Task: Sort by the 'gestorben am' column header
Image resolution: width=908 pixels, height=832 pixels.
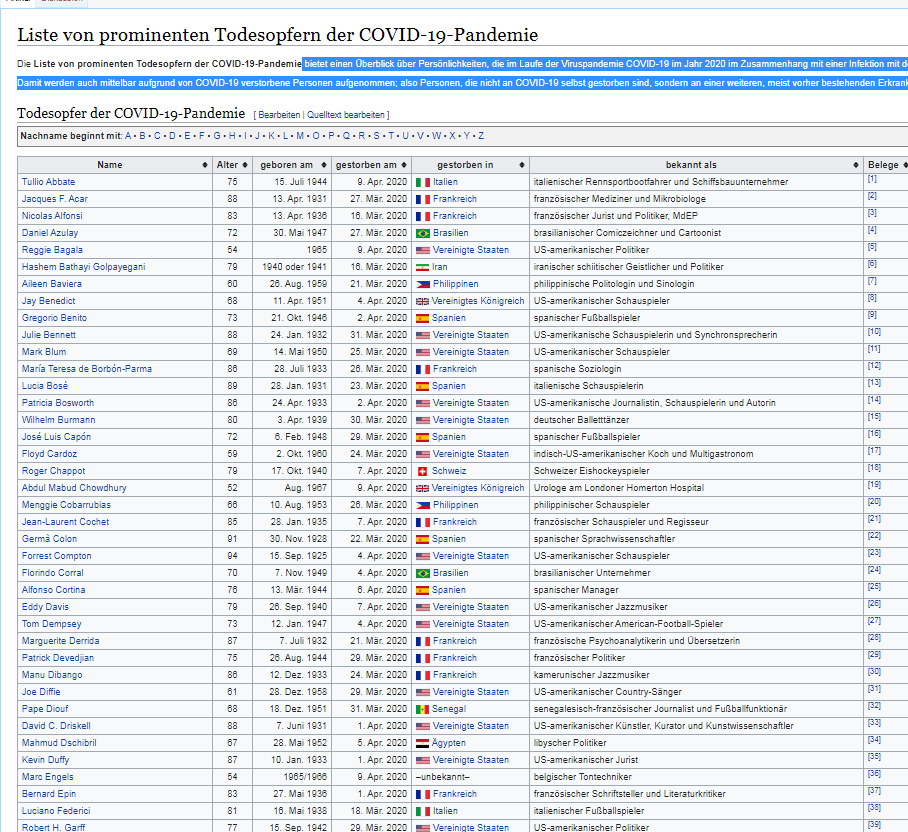Action: tap(366, 165)
